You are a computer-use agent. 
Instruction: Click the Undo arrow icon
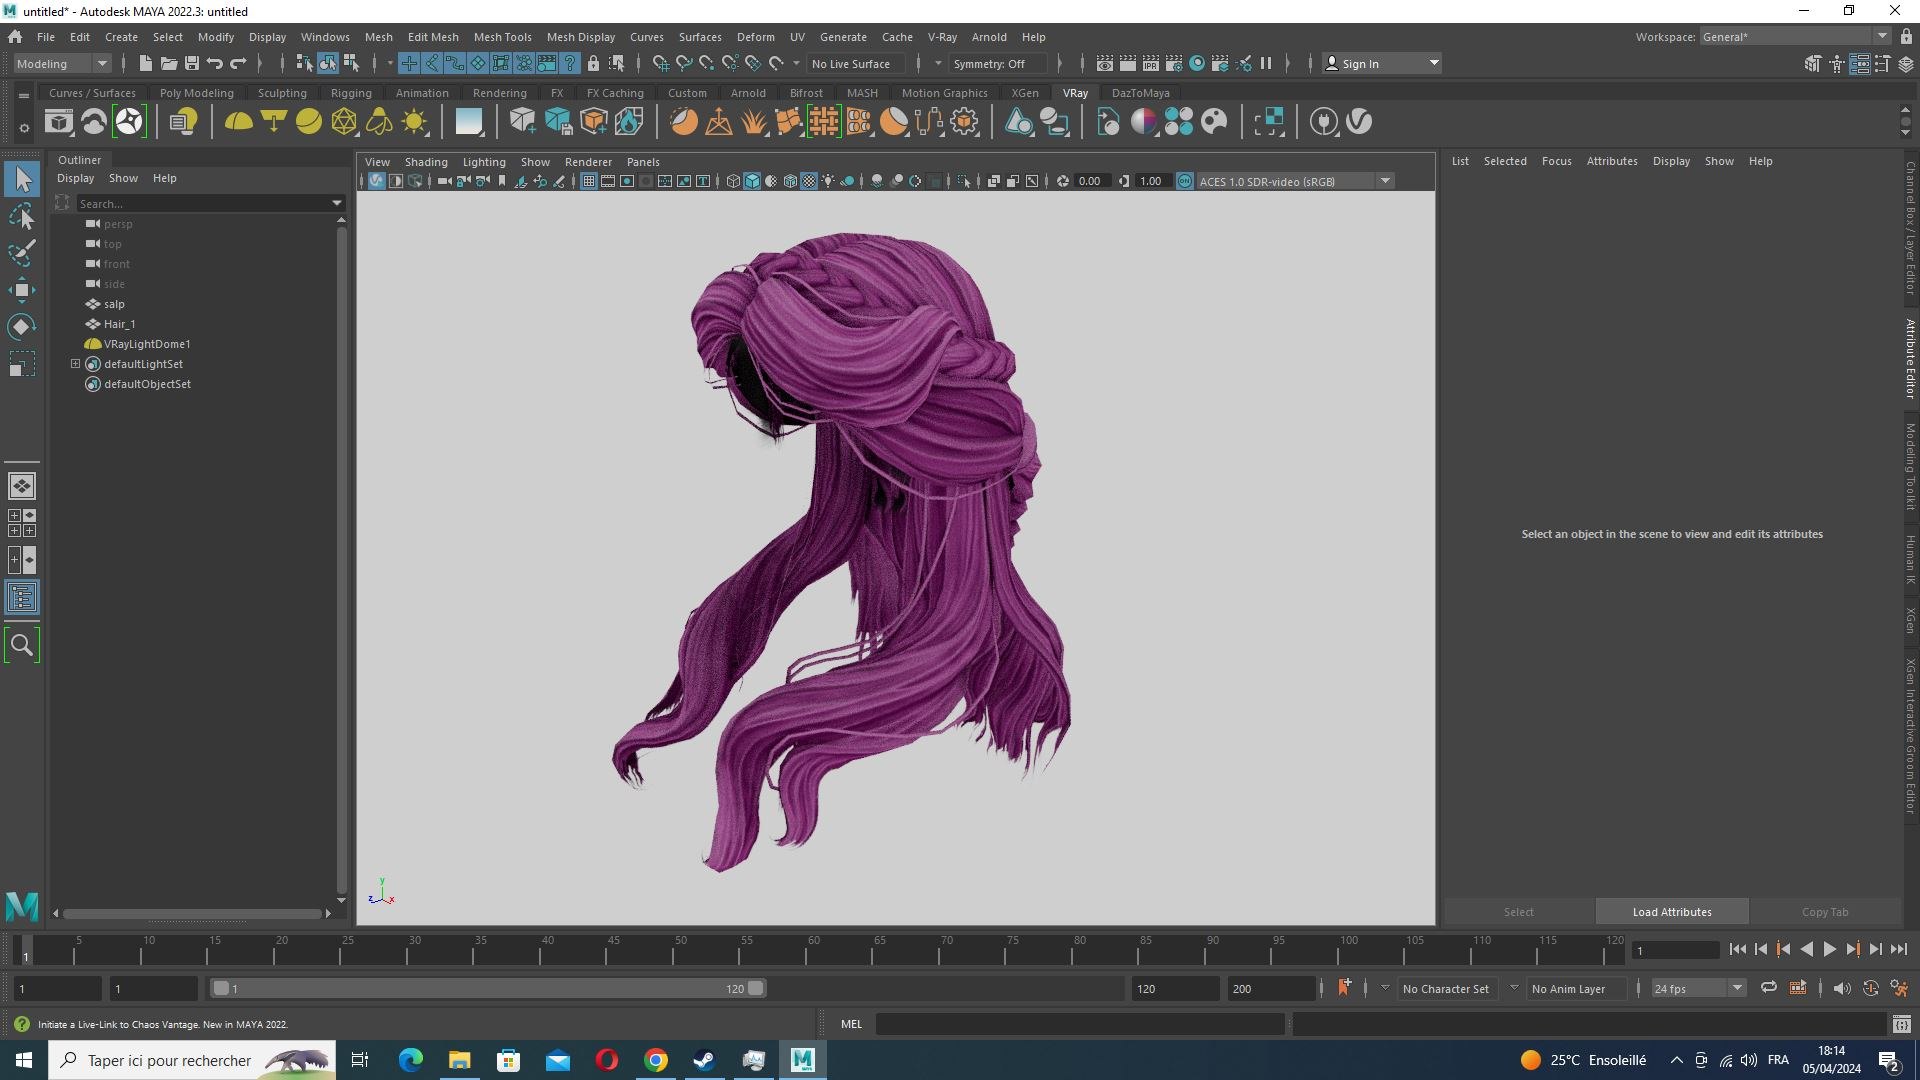tap(215, 63)
